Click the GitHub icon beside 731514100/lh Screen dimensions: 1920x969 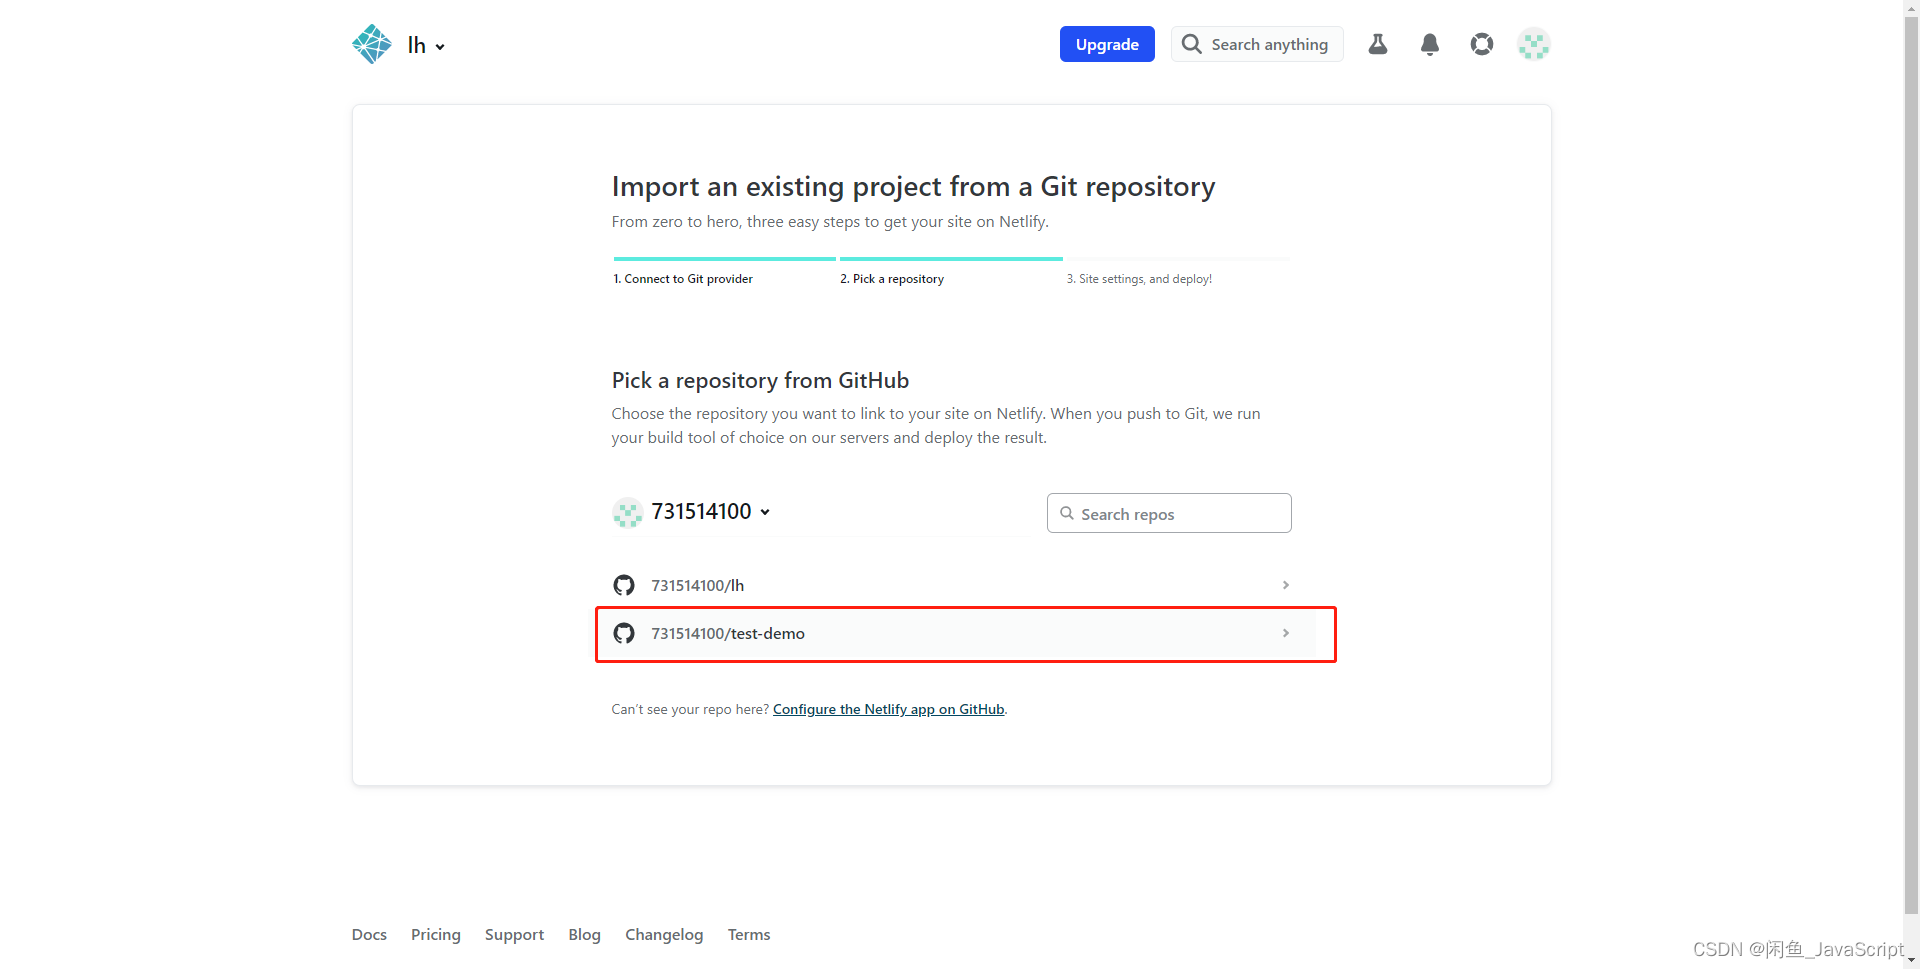(624, 585)
